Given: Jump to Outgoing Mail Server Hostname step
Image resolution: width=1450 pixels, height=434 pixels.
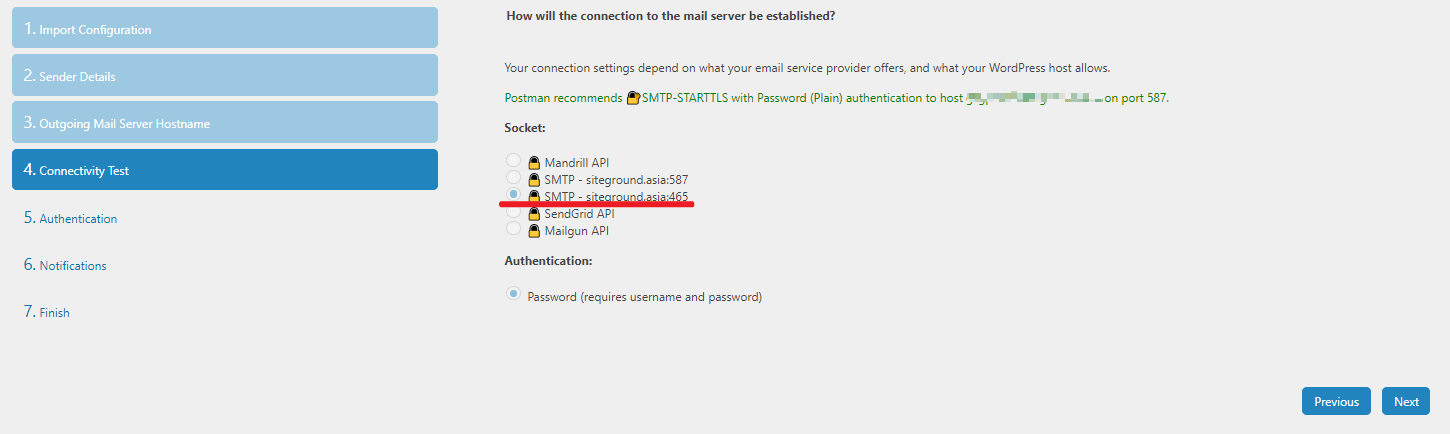Looking at the screenshot, I should pyautogui.click(x=225, y=122).
